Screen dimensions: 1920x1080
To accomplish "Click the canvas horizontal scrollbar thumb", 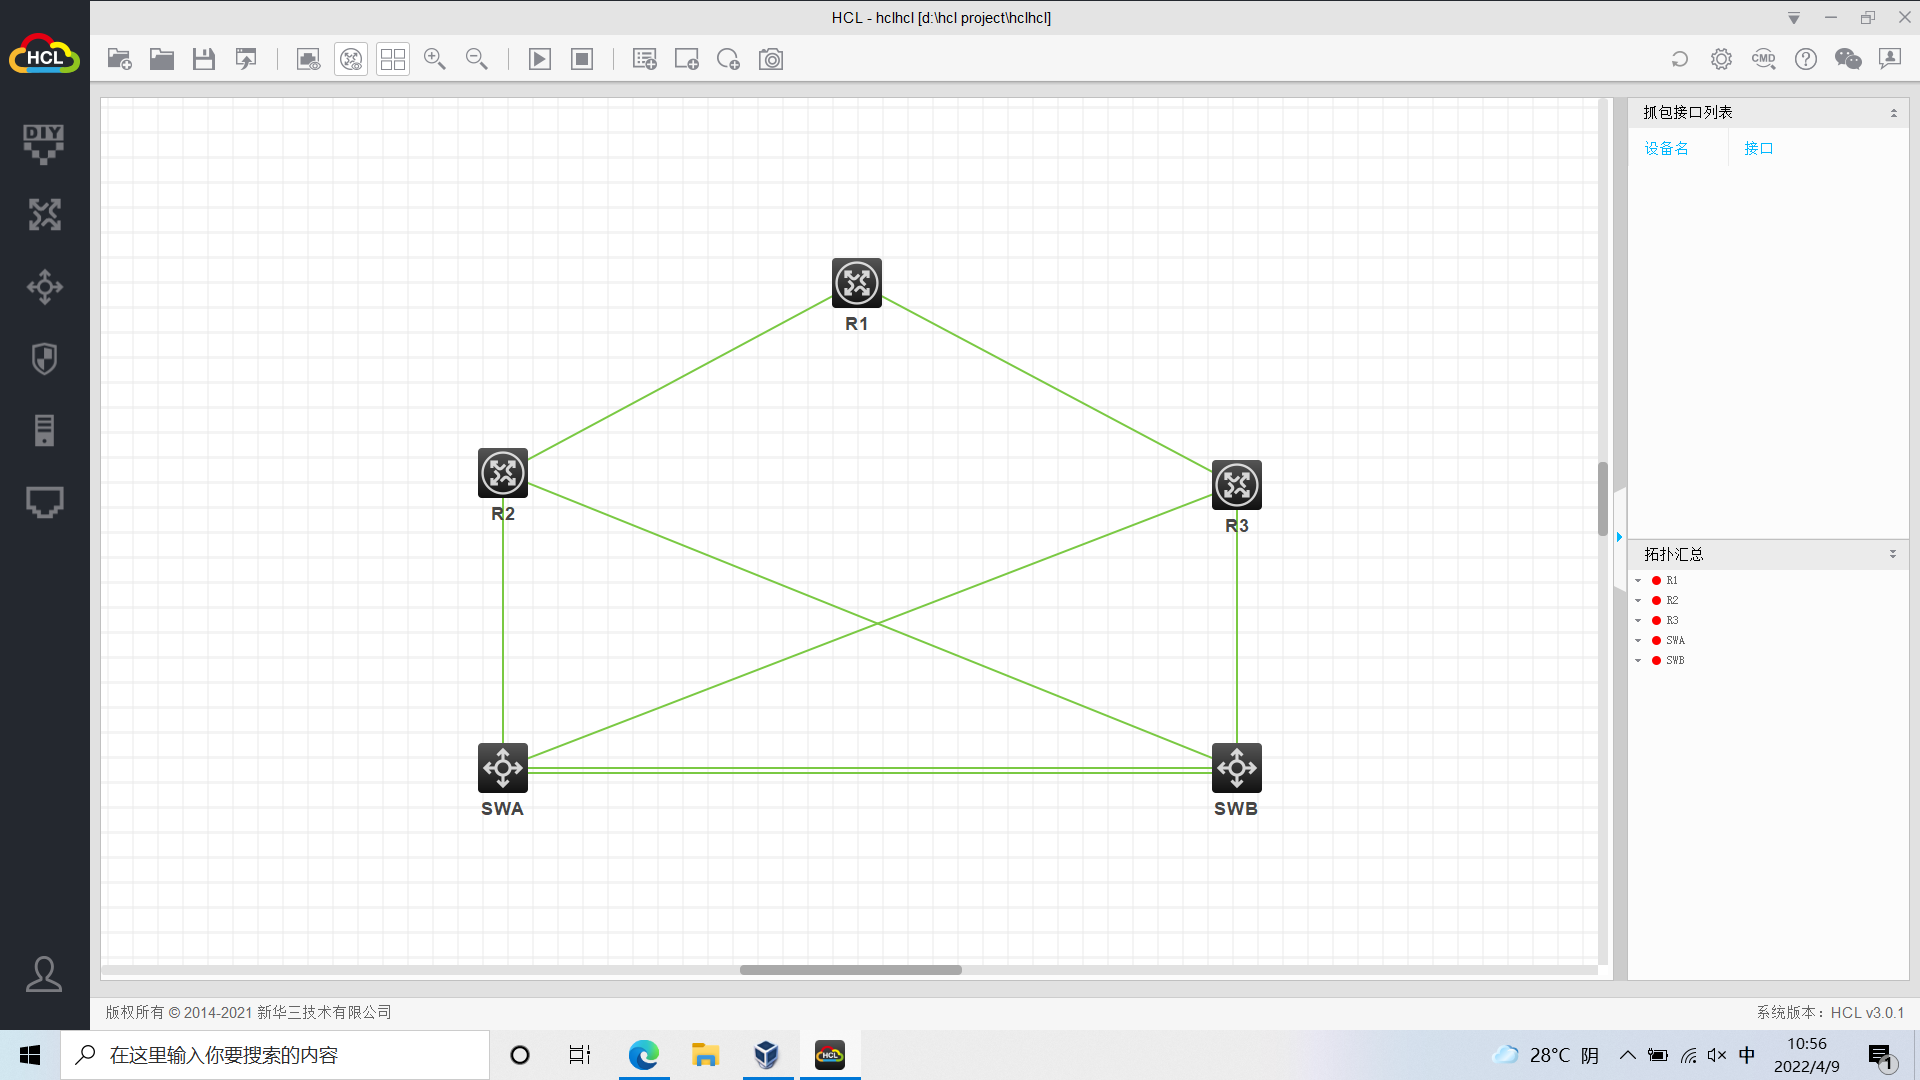I will point(850,970).
